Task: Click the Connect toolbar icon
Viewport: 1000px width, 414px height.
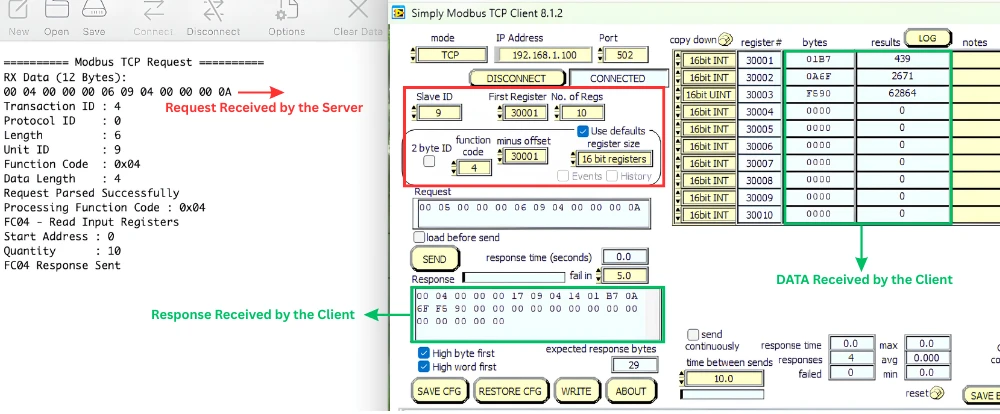Action: point(153,10)
